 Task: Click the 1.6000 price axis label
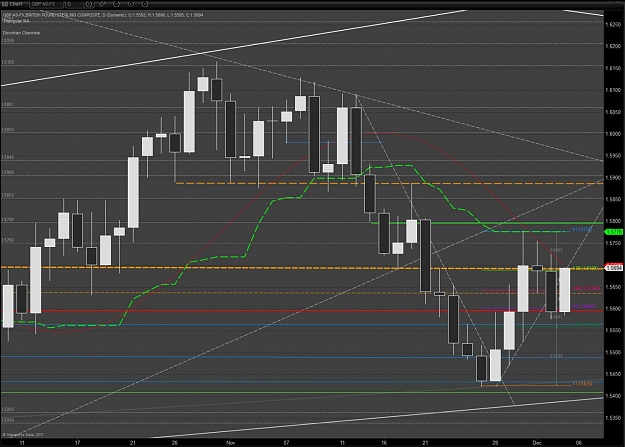coord(613,134)
